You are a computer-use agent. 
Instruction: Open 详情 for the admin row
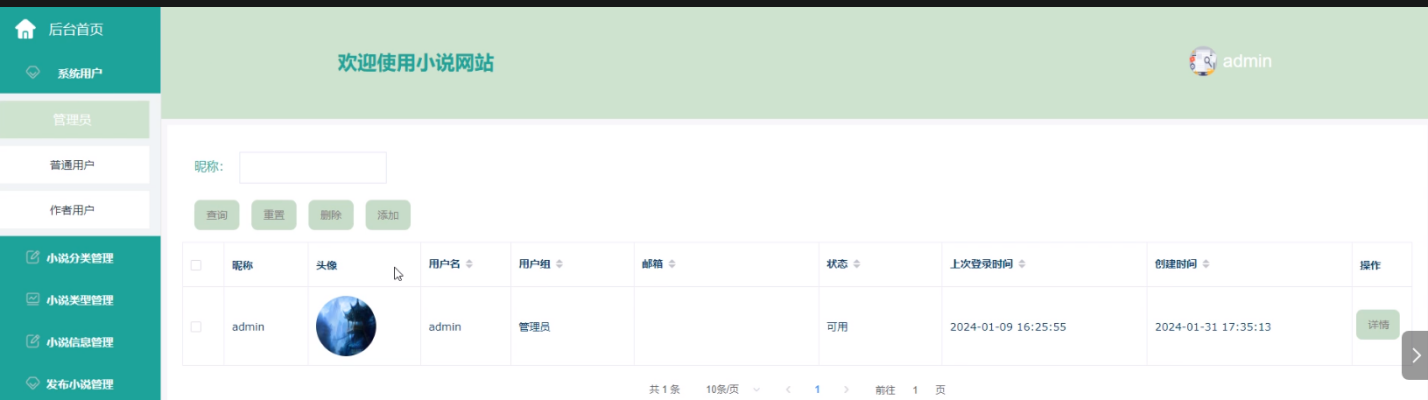pyautogui.click(x=1378, y=325)
